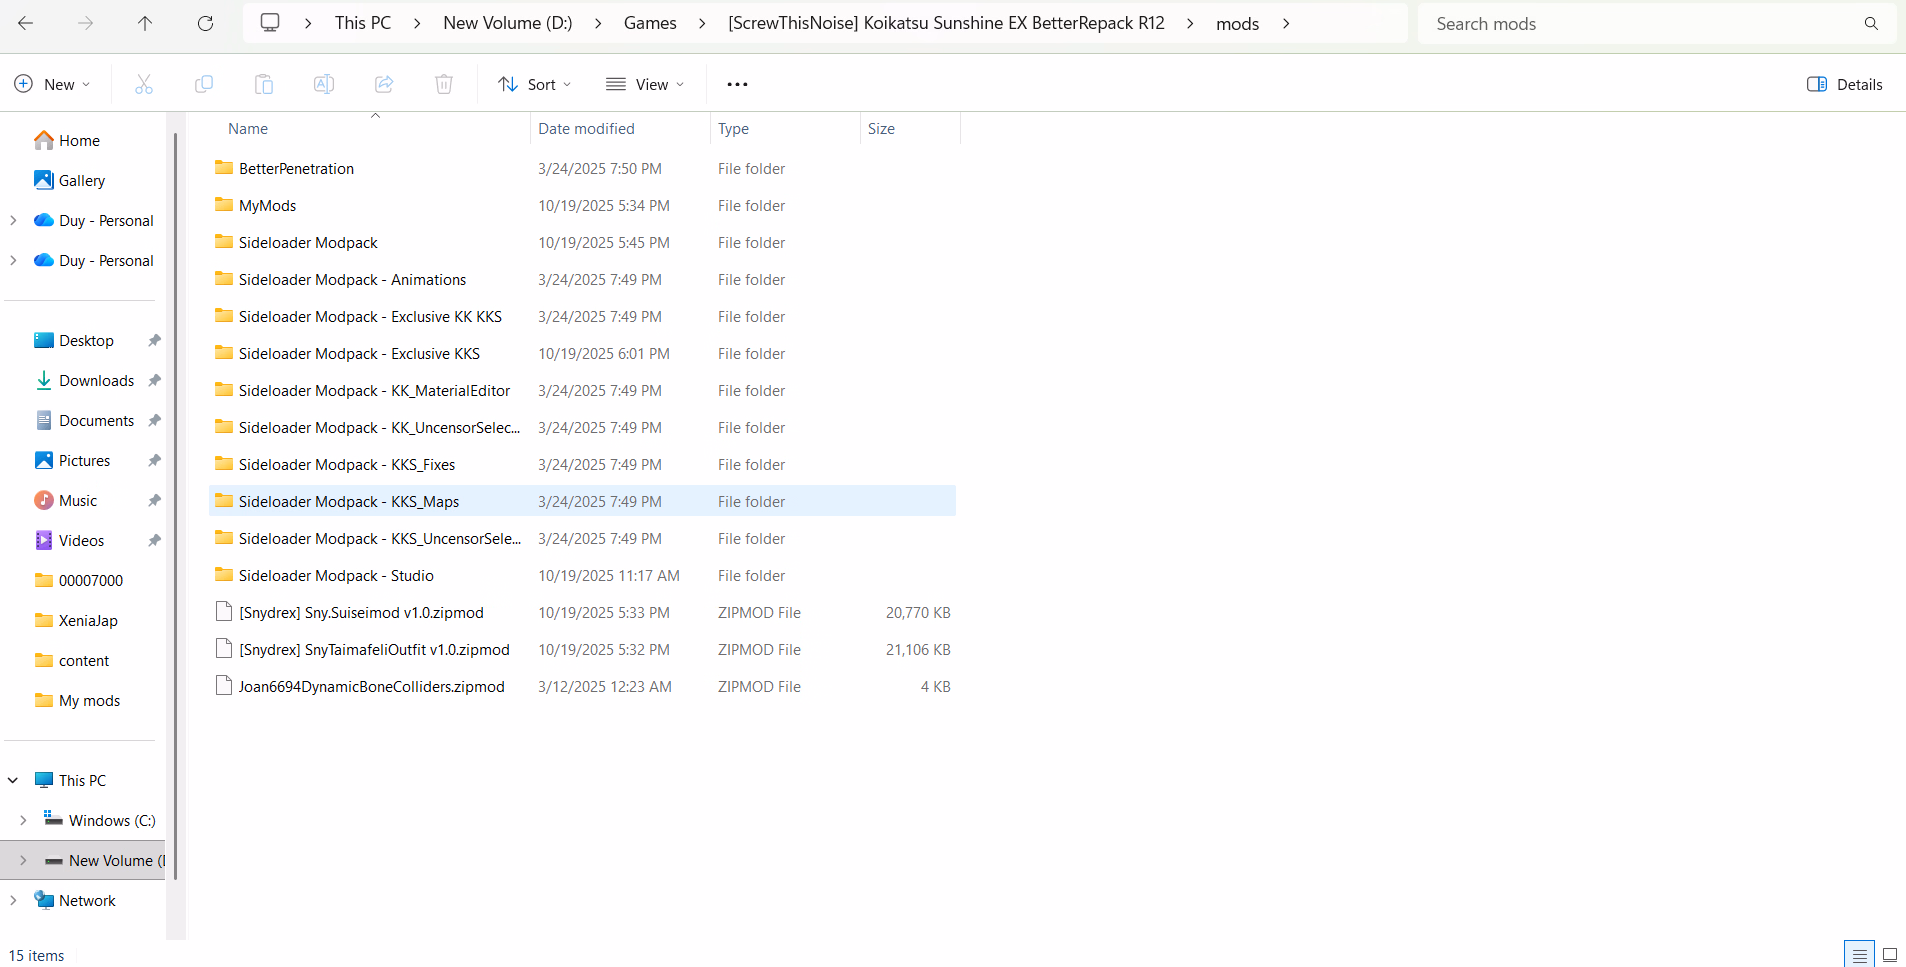
Task: Click the Rename icon in toolbar
Action: coord(324,85)
